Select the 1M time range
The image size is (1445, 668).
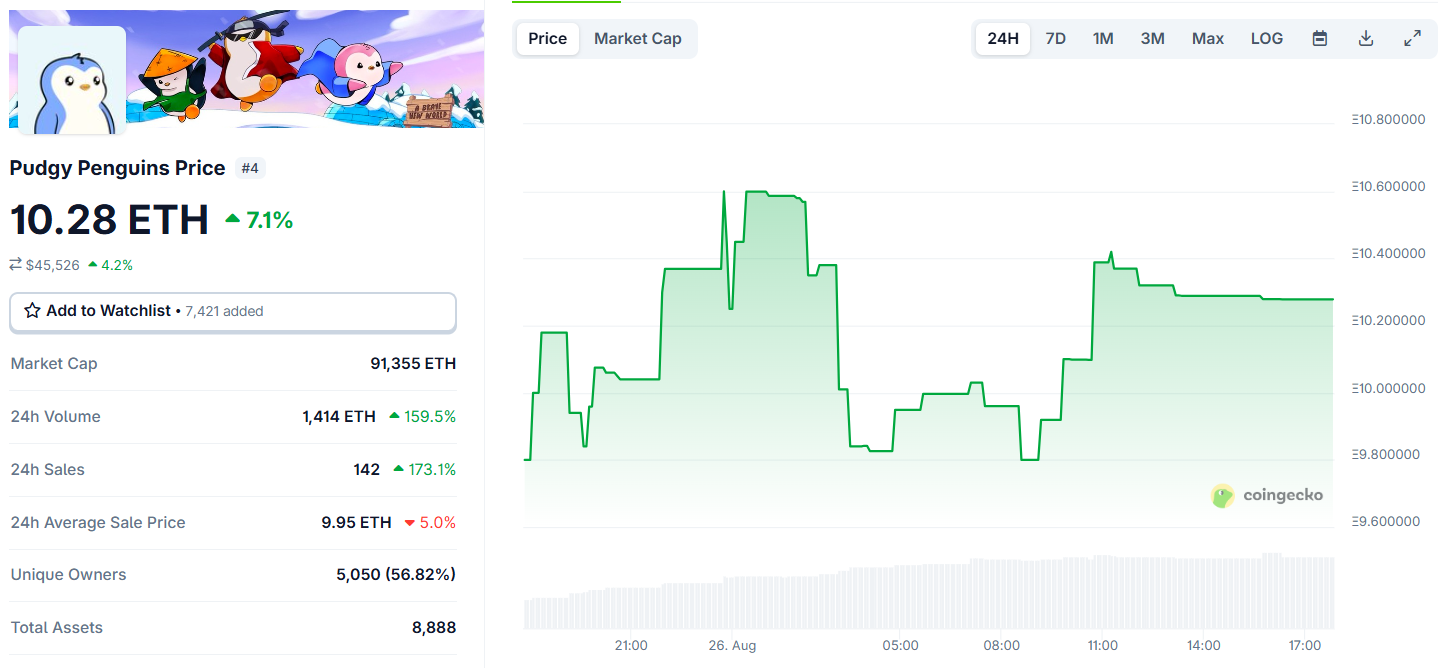pyautogui.click(x=1102, y=39)
